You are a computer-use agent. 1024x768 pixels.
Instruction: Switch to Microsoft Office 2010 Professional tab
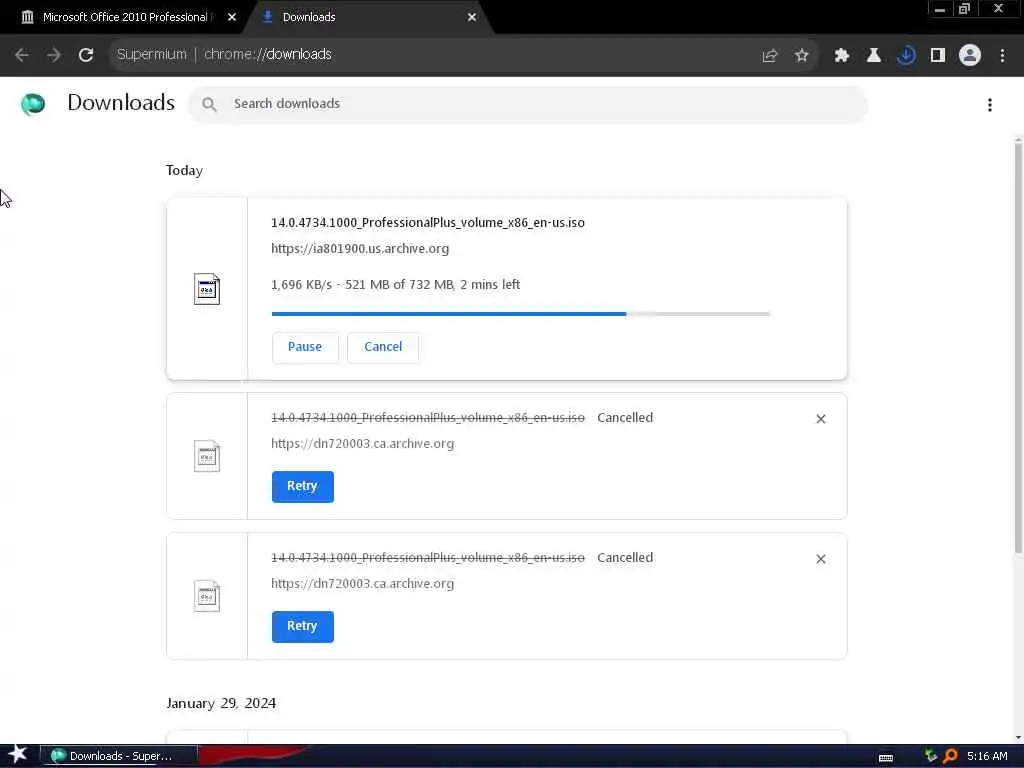(x=125, y=17)
